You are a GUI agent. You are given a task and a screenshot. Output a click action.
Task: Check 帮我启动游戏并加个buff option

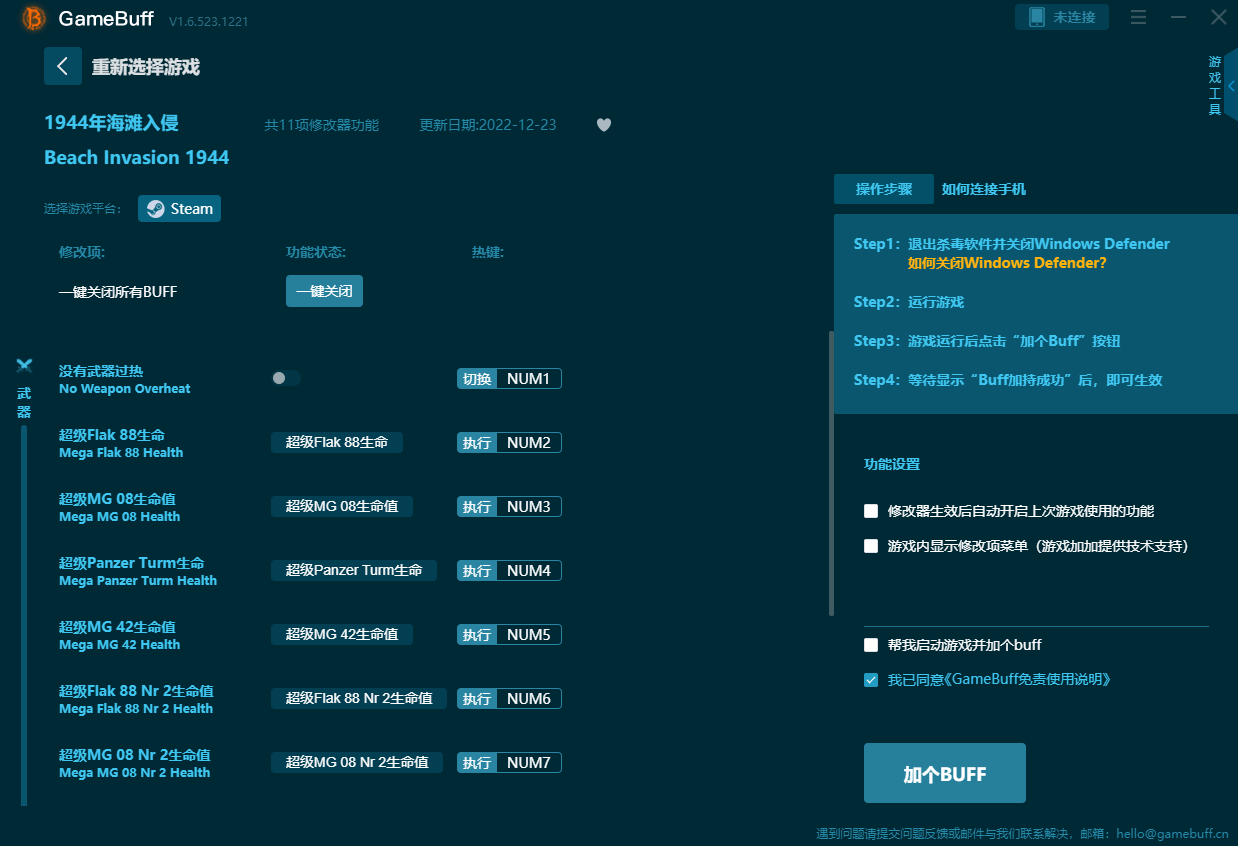point(871,645)
